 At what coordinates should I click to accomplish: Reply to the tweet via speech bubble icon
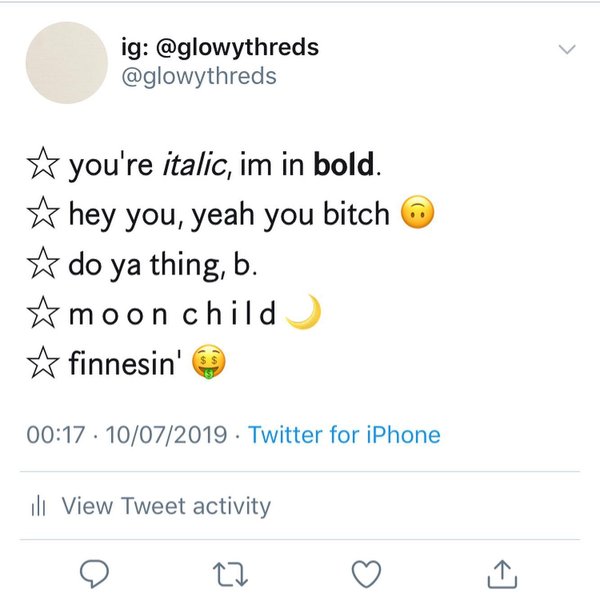(93, 571)
